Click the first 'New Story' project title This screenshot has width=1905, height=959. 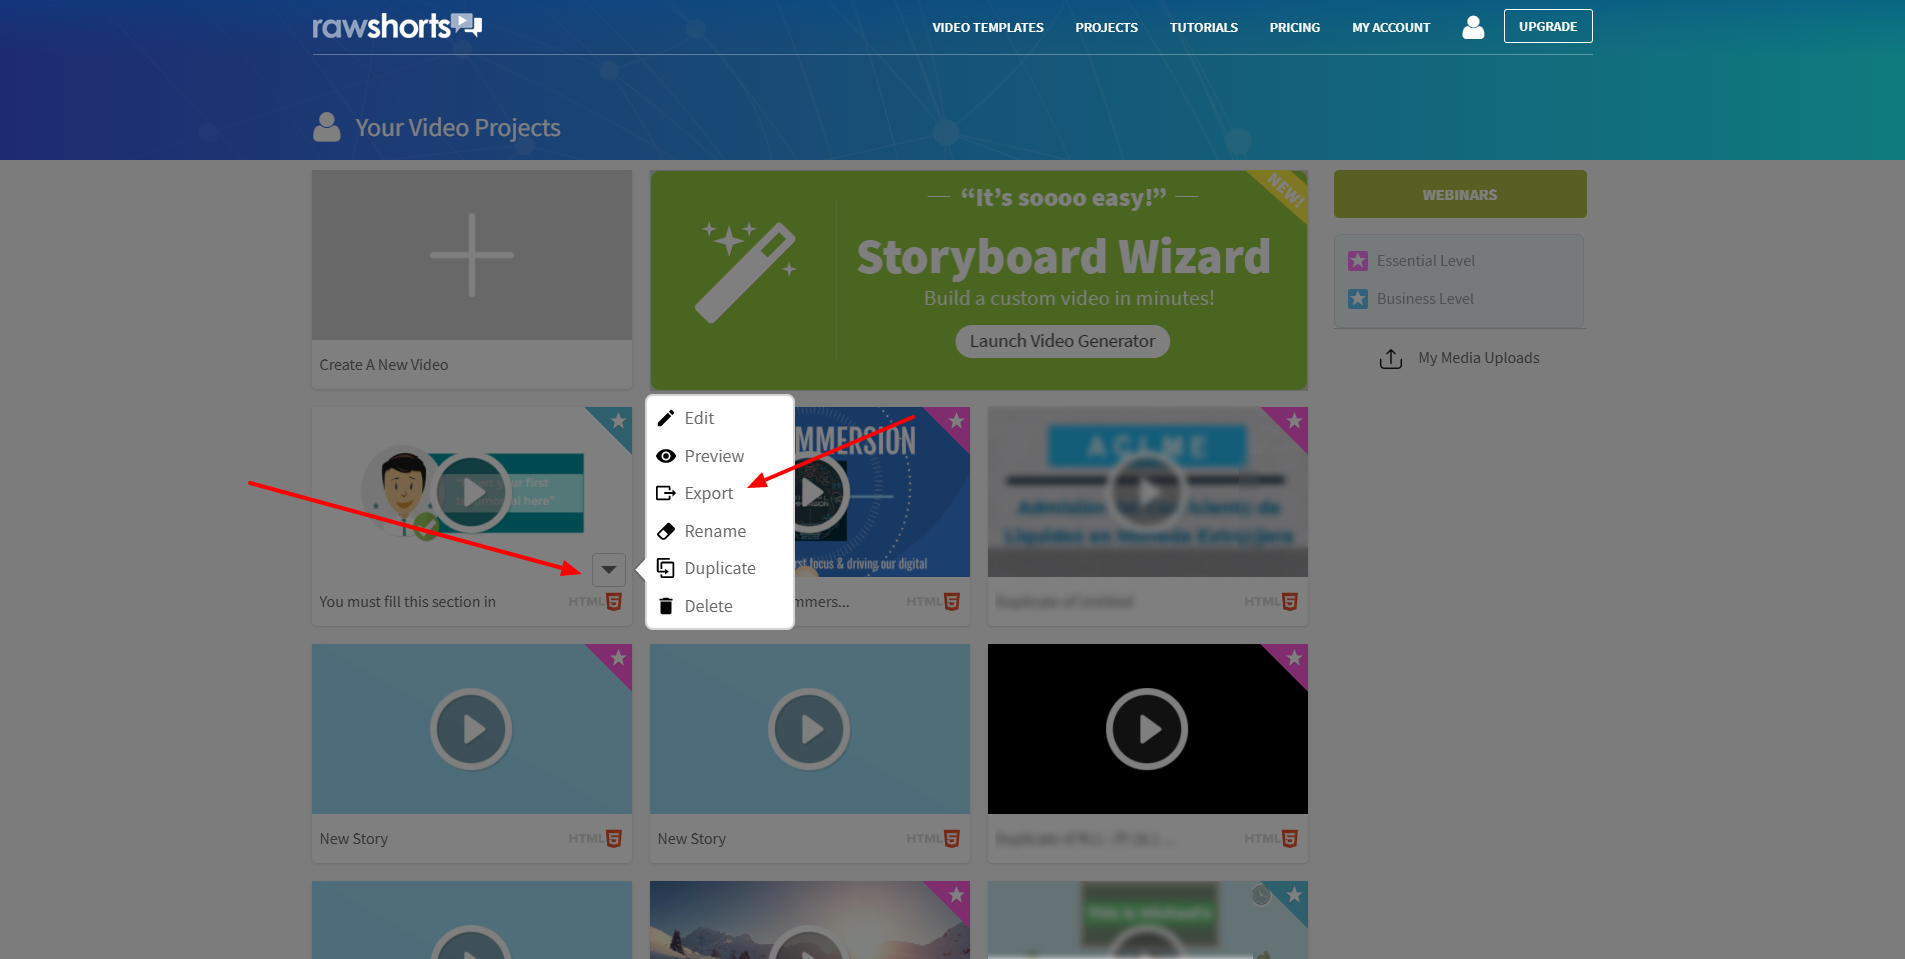click(x=354, y=839)
